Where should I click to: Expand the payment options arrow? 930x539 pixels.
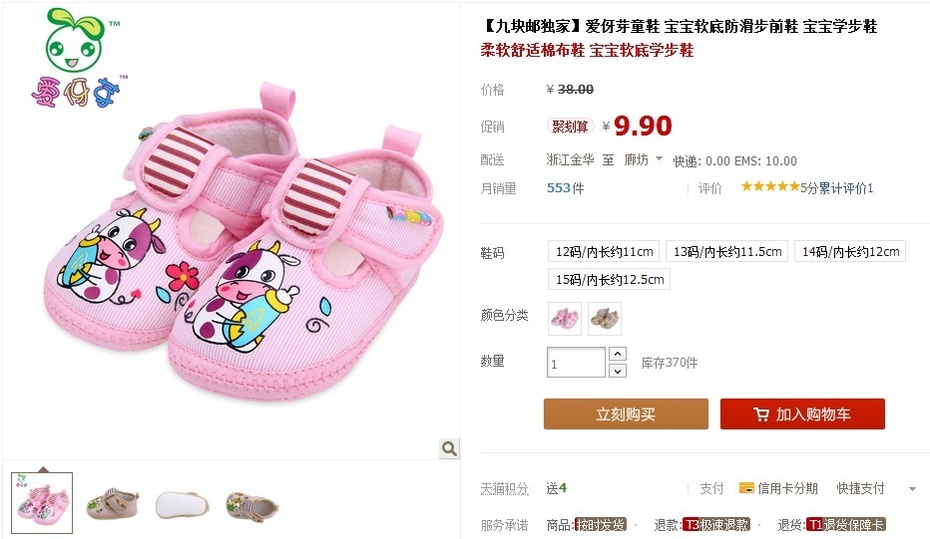[x=912, y=489]
